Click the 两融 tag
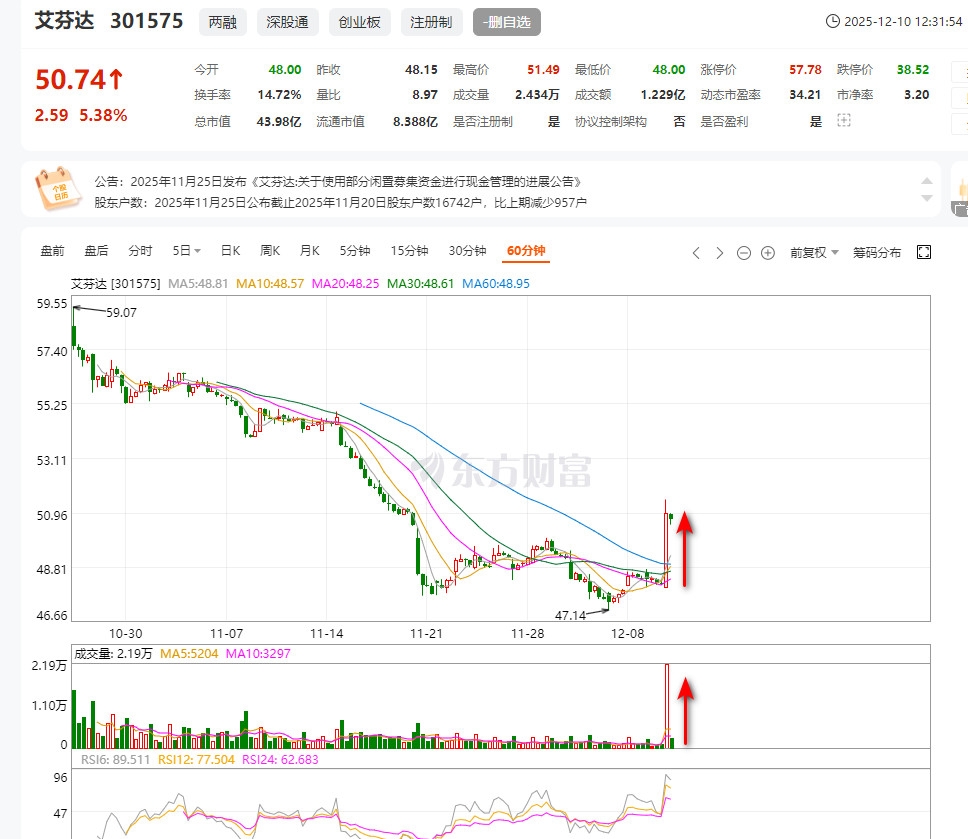Viewport: 968px width, 839px height. pyautogui.click(x=223, y=22)
